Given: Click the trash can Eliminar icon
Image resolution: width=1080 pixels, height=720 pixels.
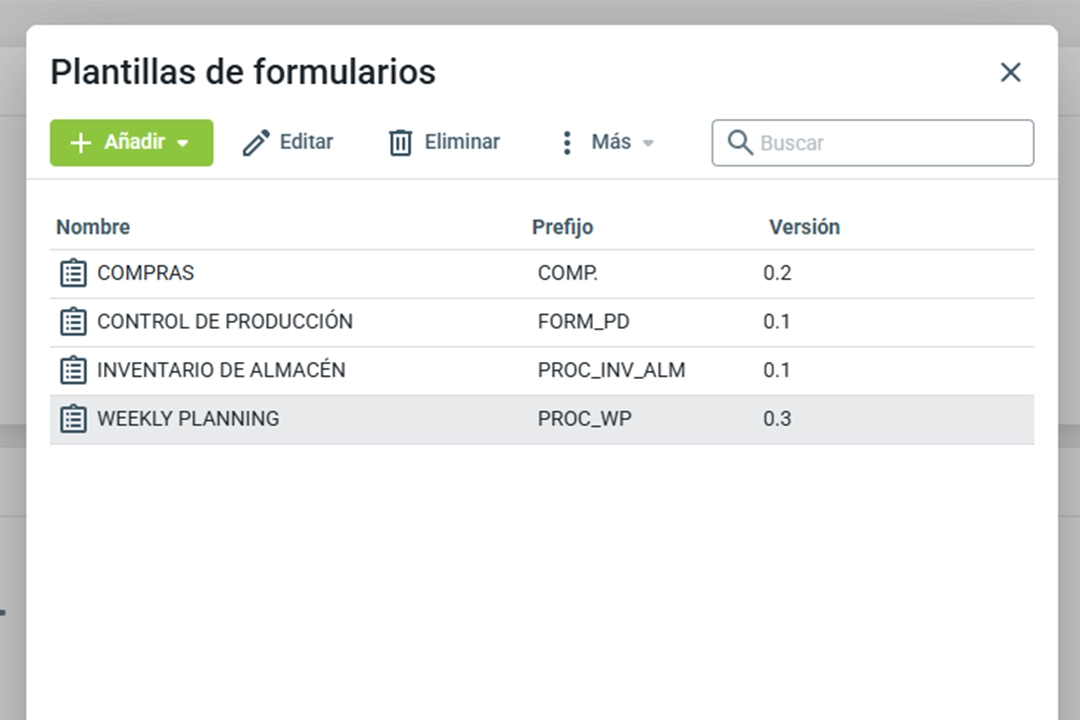Looking at the screenshot, I should coord(400,143).
